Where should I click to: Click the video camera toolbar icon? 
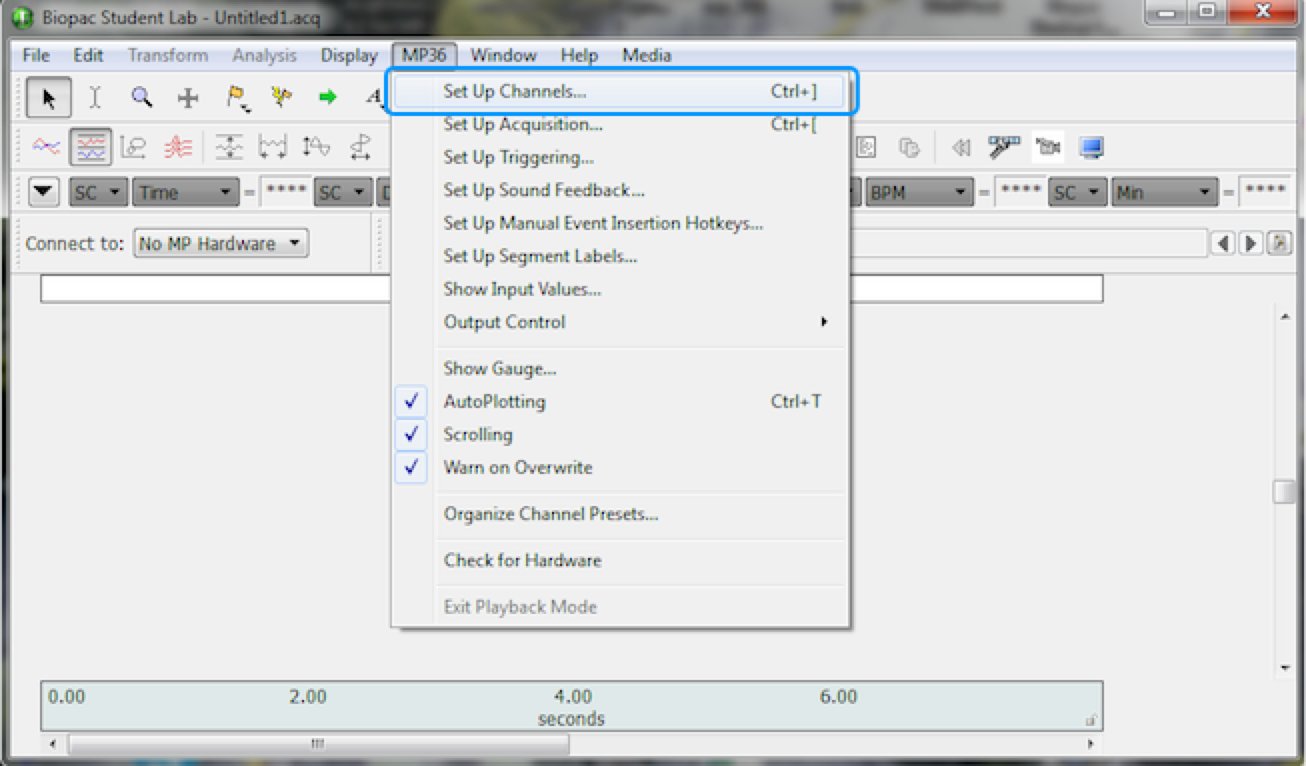(1048, 148)
